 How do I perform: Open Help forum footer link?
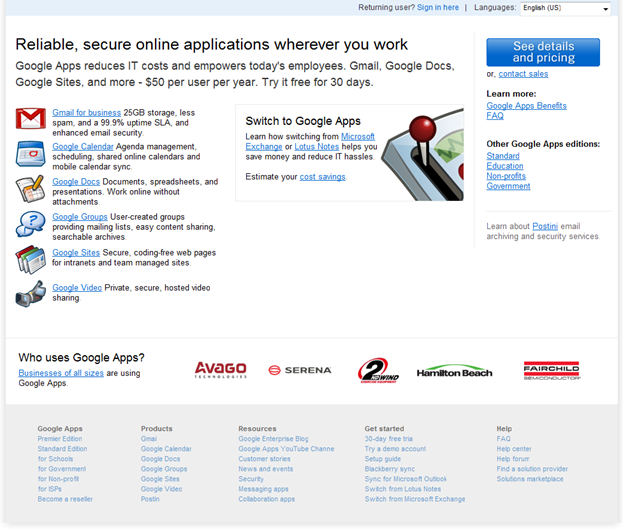pyautogui.click(x=513, y=459)
